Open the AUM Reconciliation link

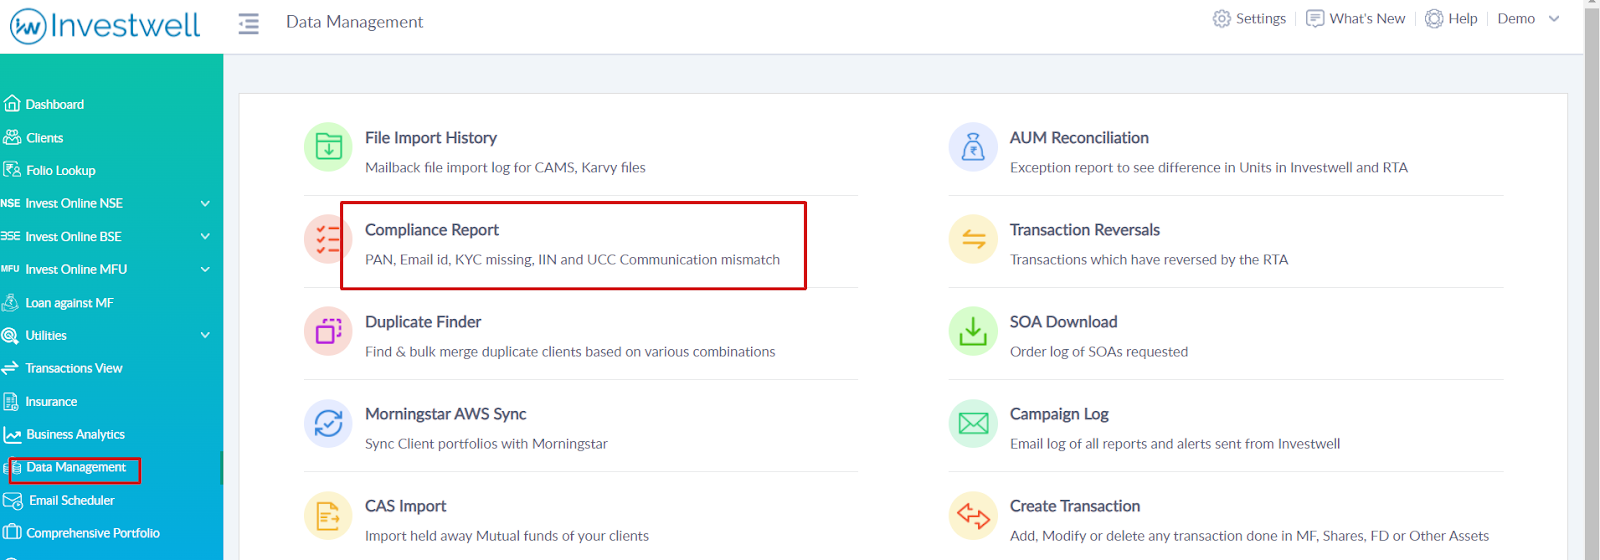[1079, 138]
